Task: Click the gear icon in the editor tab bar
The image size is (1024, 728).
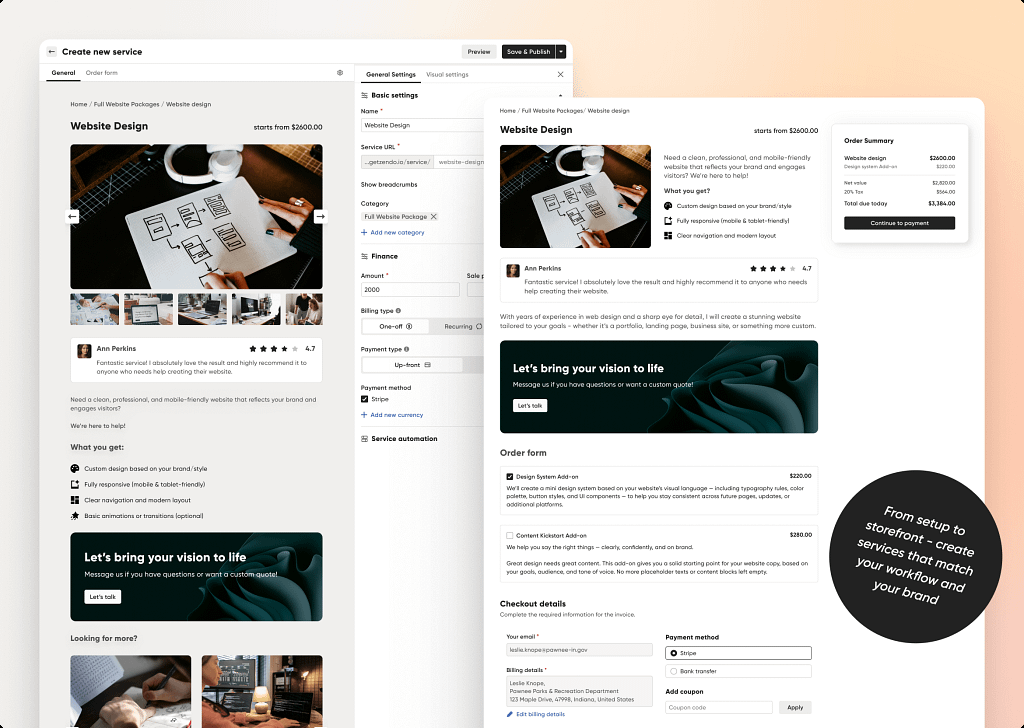Action: [340, 72]
